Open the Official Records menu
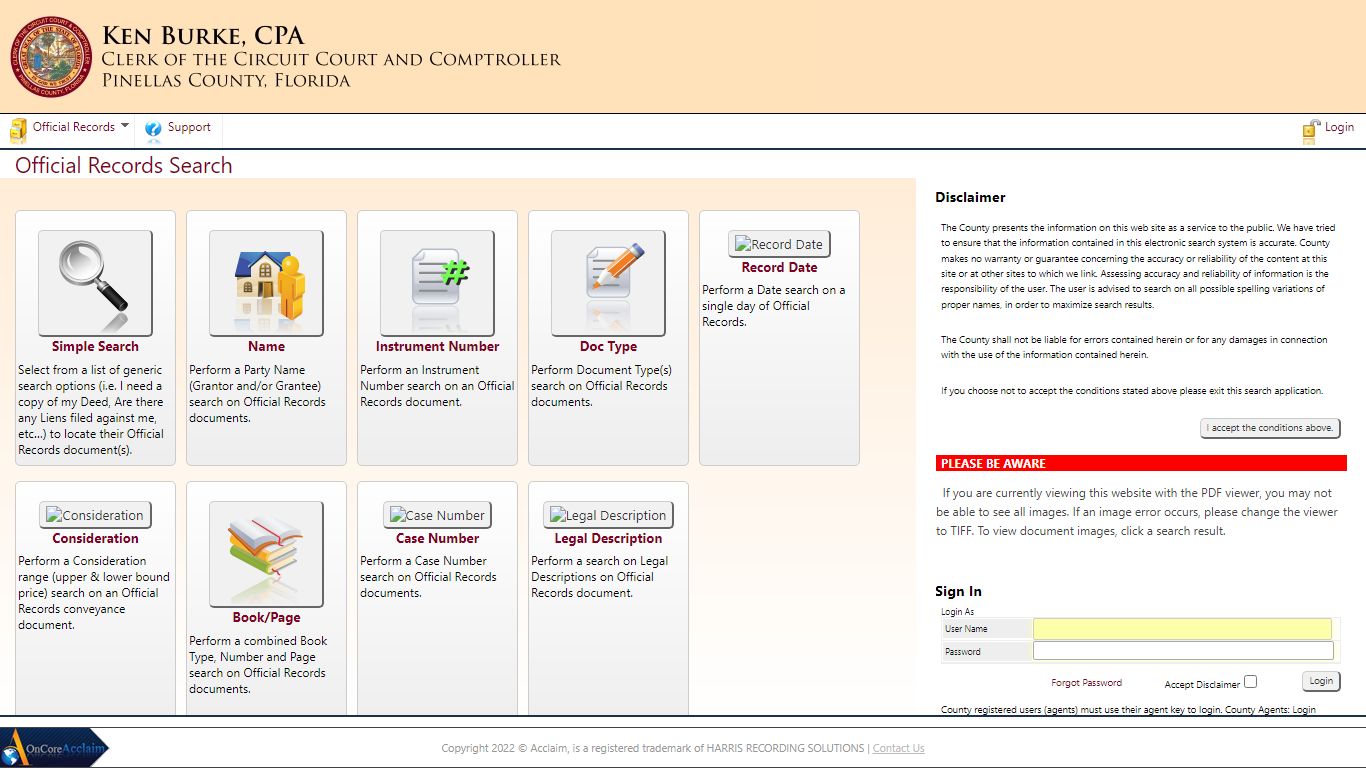1366x768 pixels. [74, 127]
